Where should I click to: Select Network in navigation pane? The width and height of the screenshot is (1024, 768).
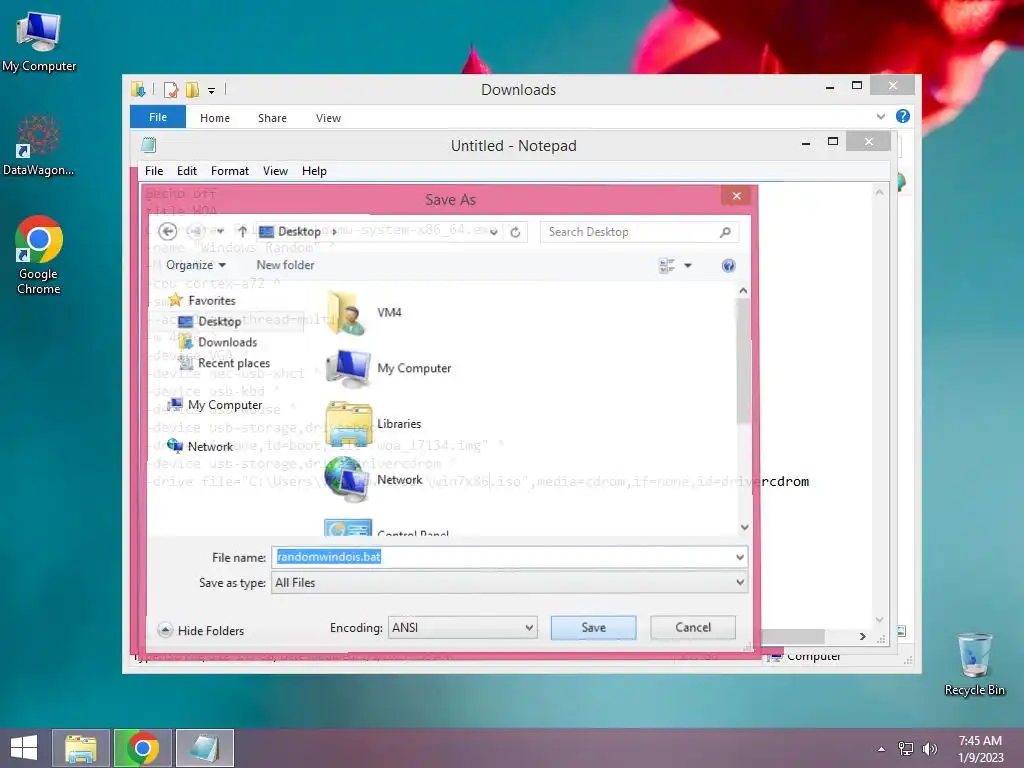(x=210, y=447)
